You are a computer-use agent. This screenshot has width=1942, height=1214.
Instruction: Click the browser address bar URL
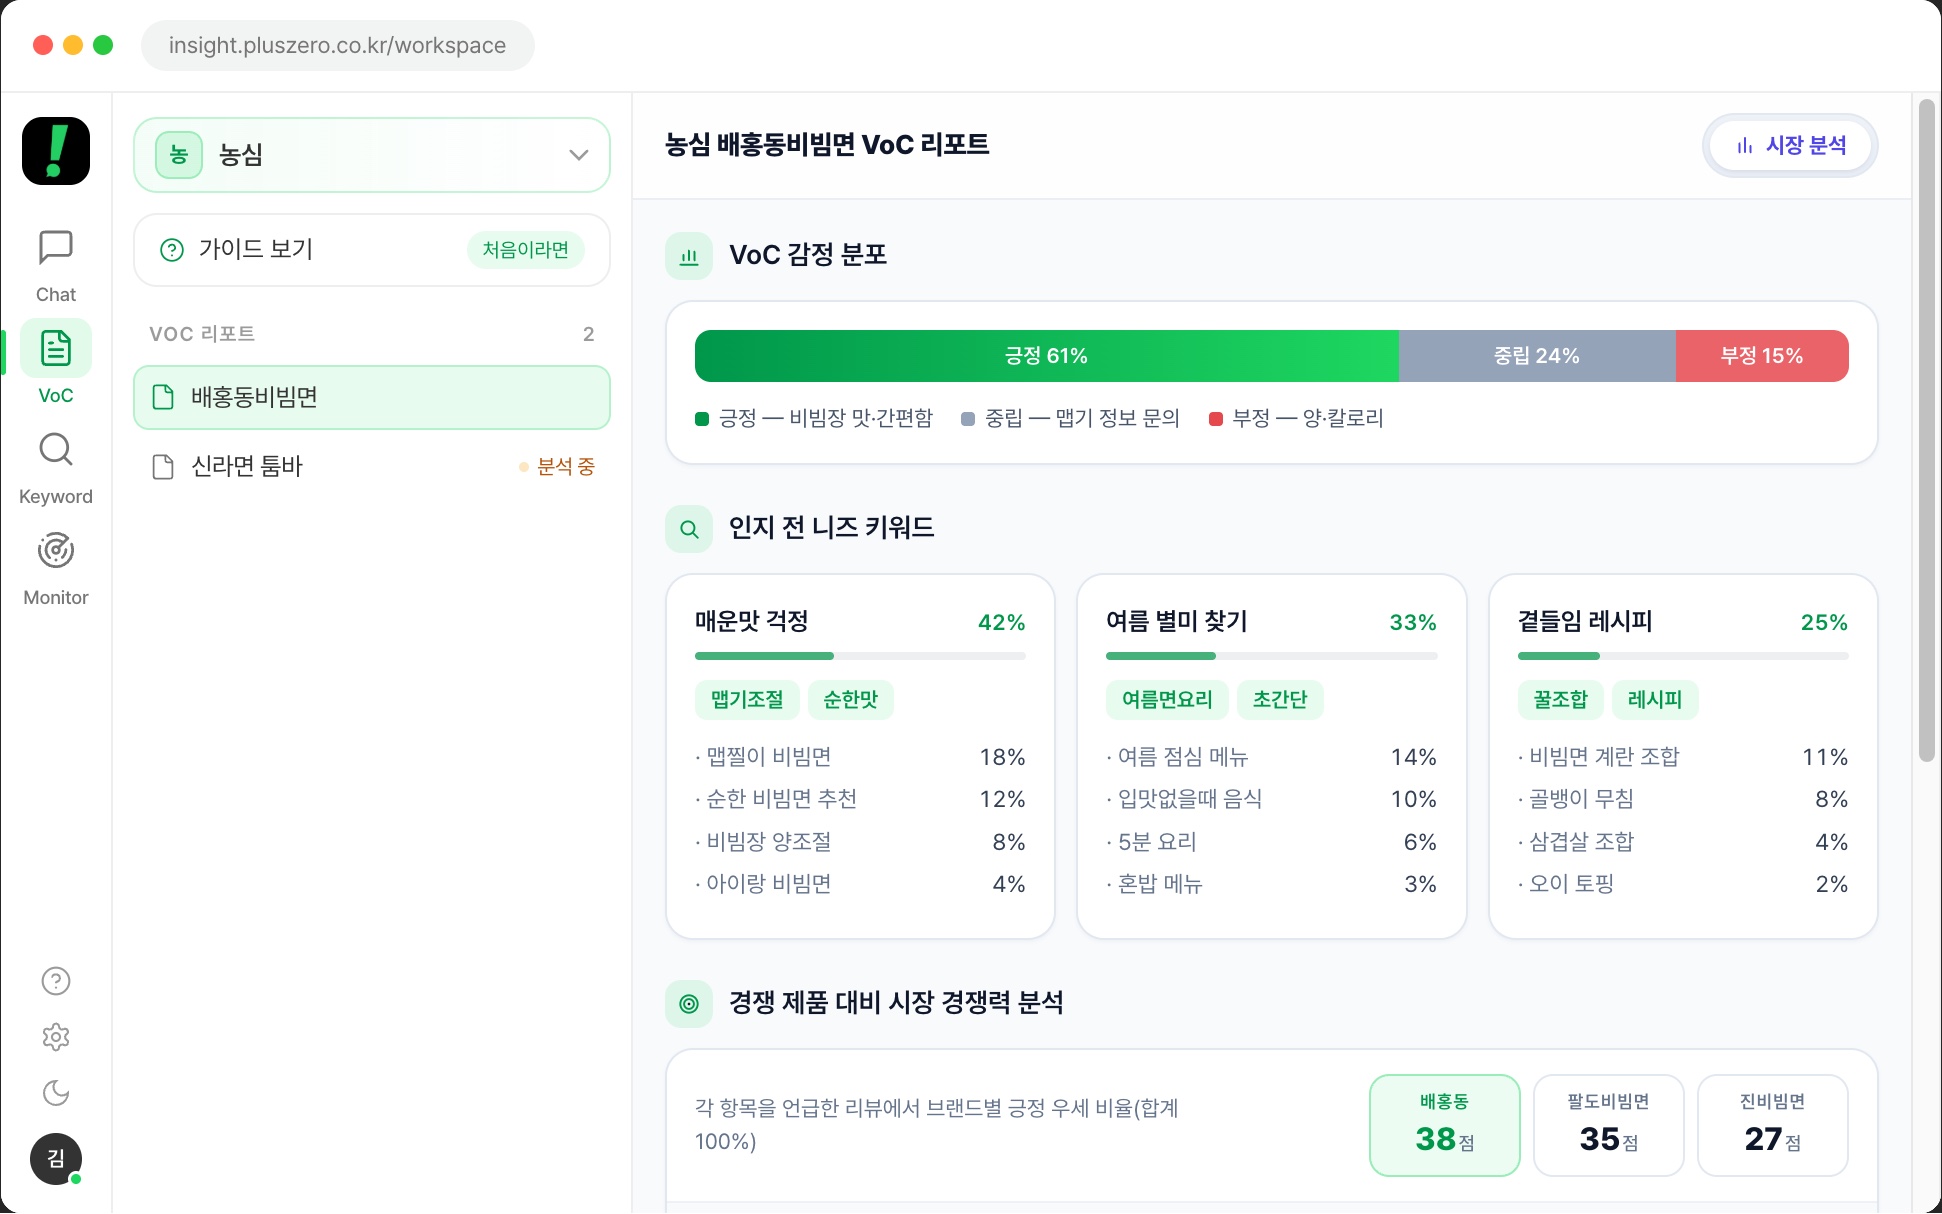click(337, 46)
